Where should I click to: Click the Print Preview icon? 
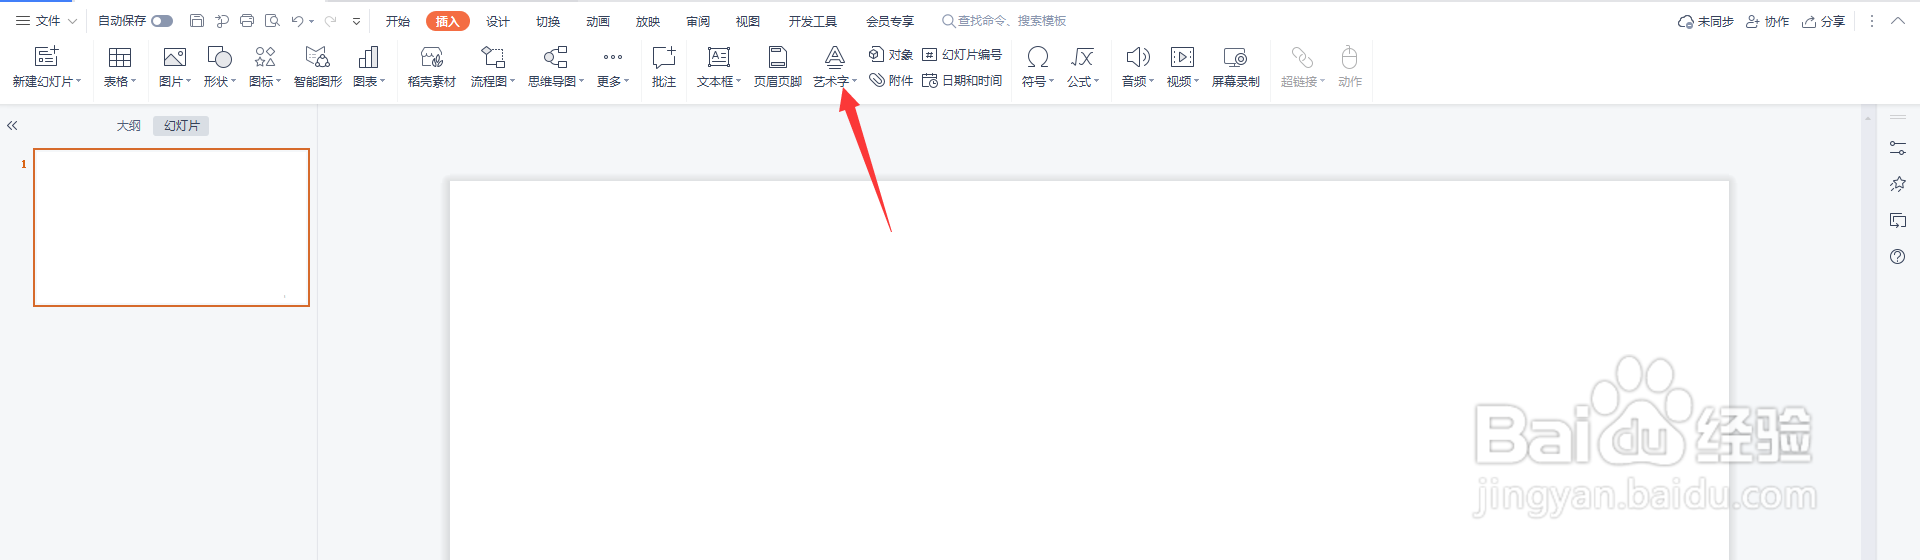(x=272, y=21)
